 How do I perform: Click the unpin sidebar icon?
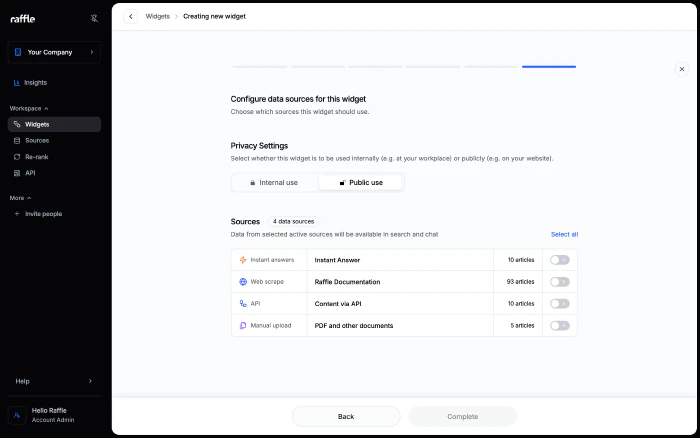pos(94,18)
